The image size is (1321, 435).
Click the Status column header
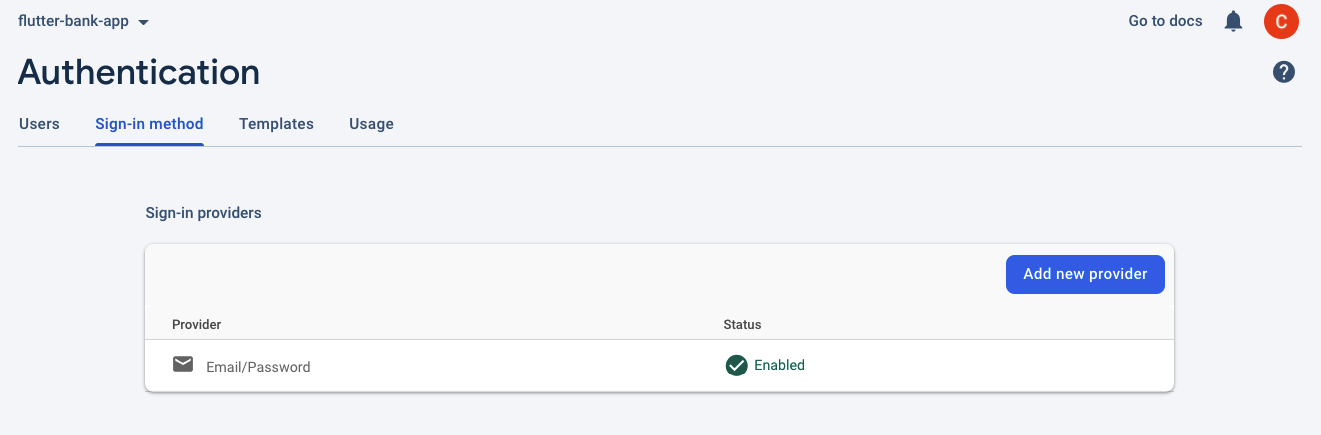742,325
